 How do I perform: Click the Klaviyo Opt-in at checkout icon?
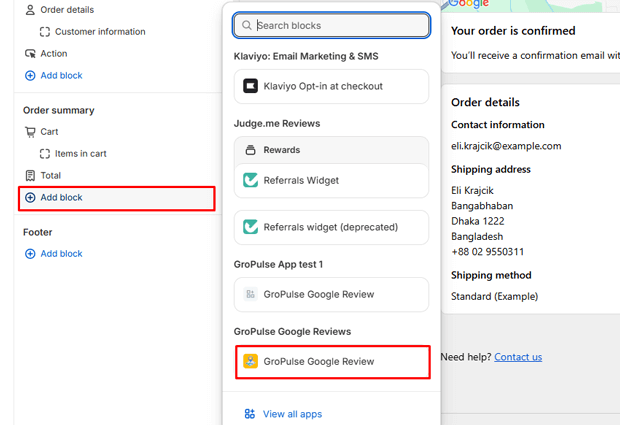tap(251, 87)
